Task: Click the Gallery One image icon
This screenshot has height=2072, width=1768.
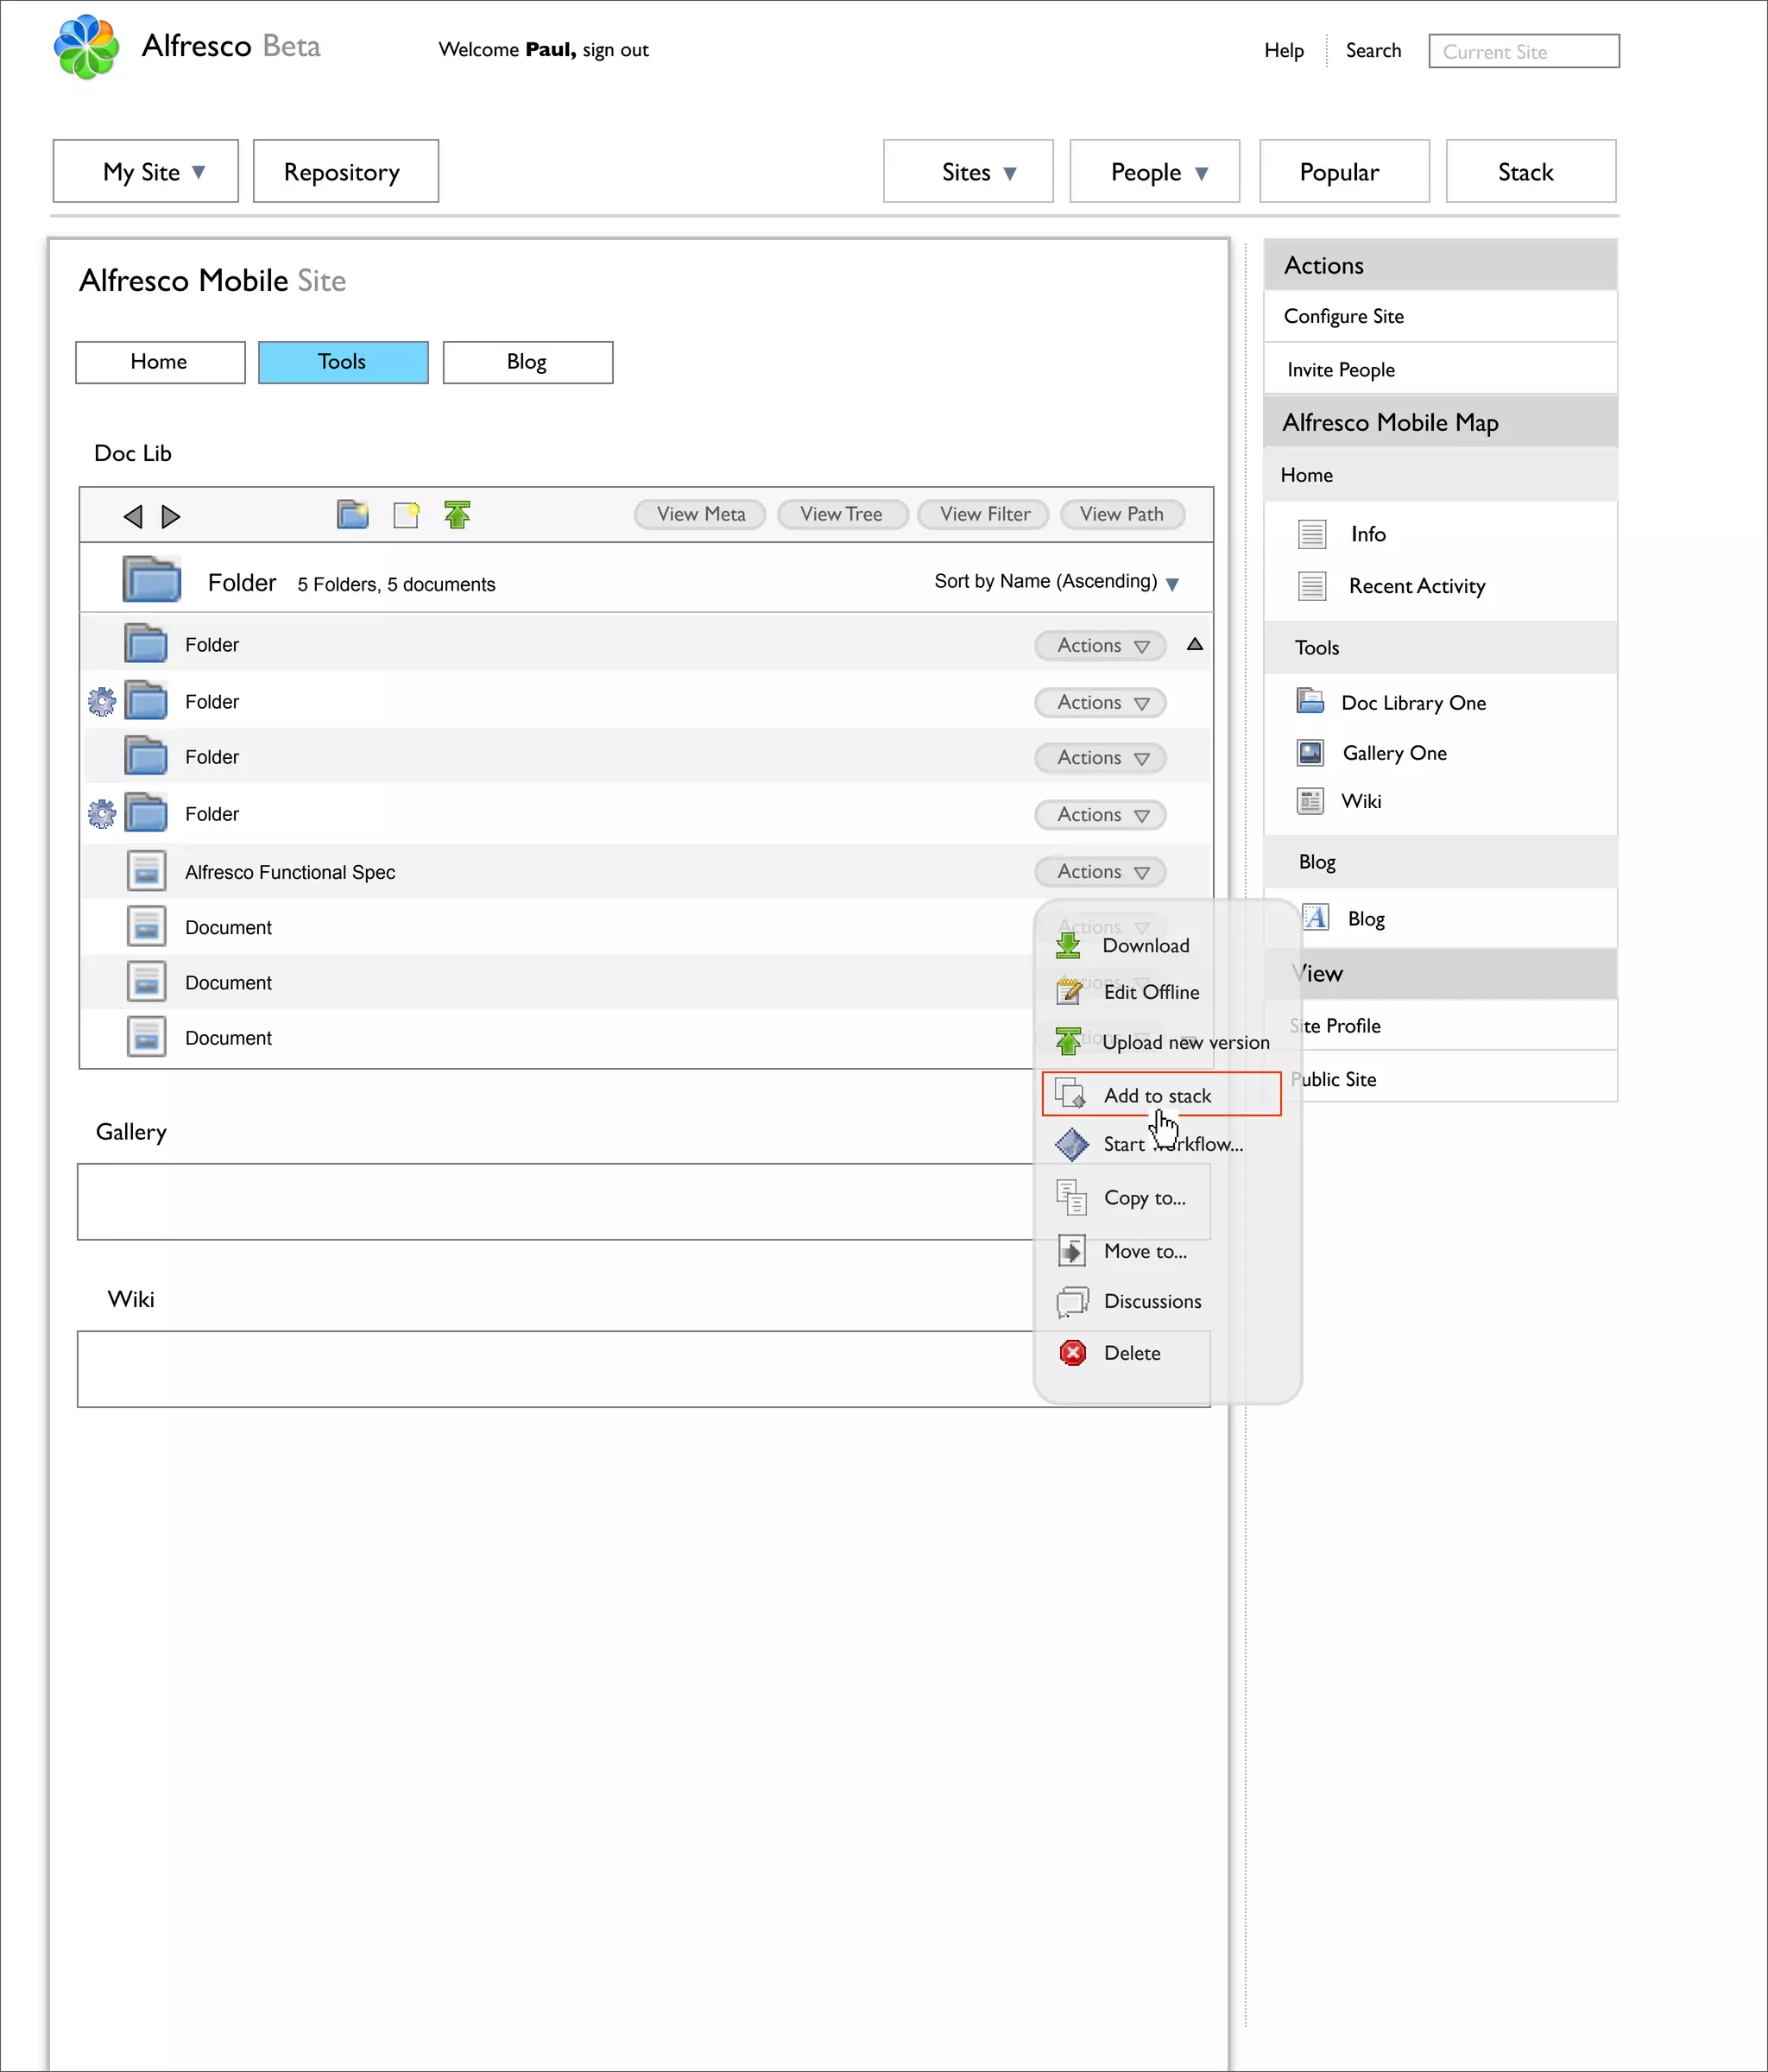Action: [1310, 752]
